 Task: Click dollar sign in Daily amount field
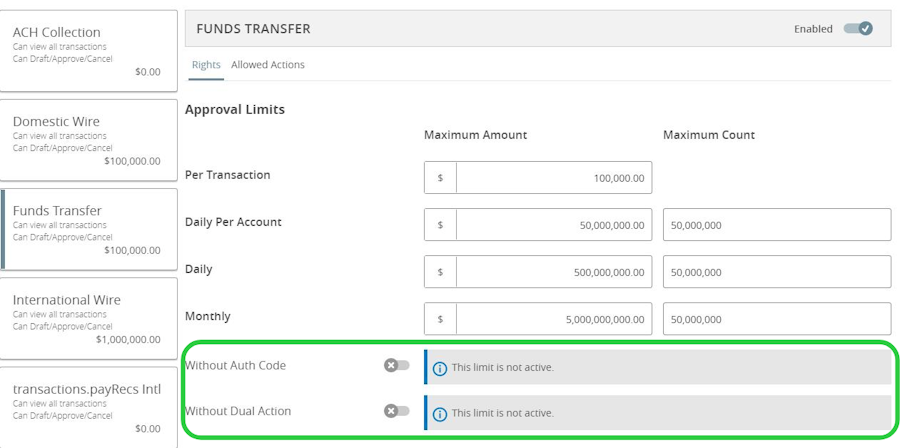point(440,272)
